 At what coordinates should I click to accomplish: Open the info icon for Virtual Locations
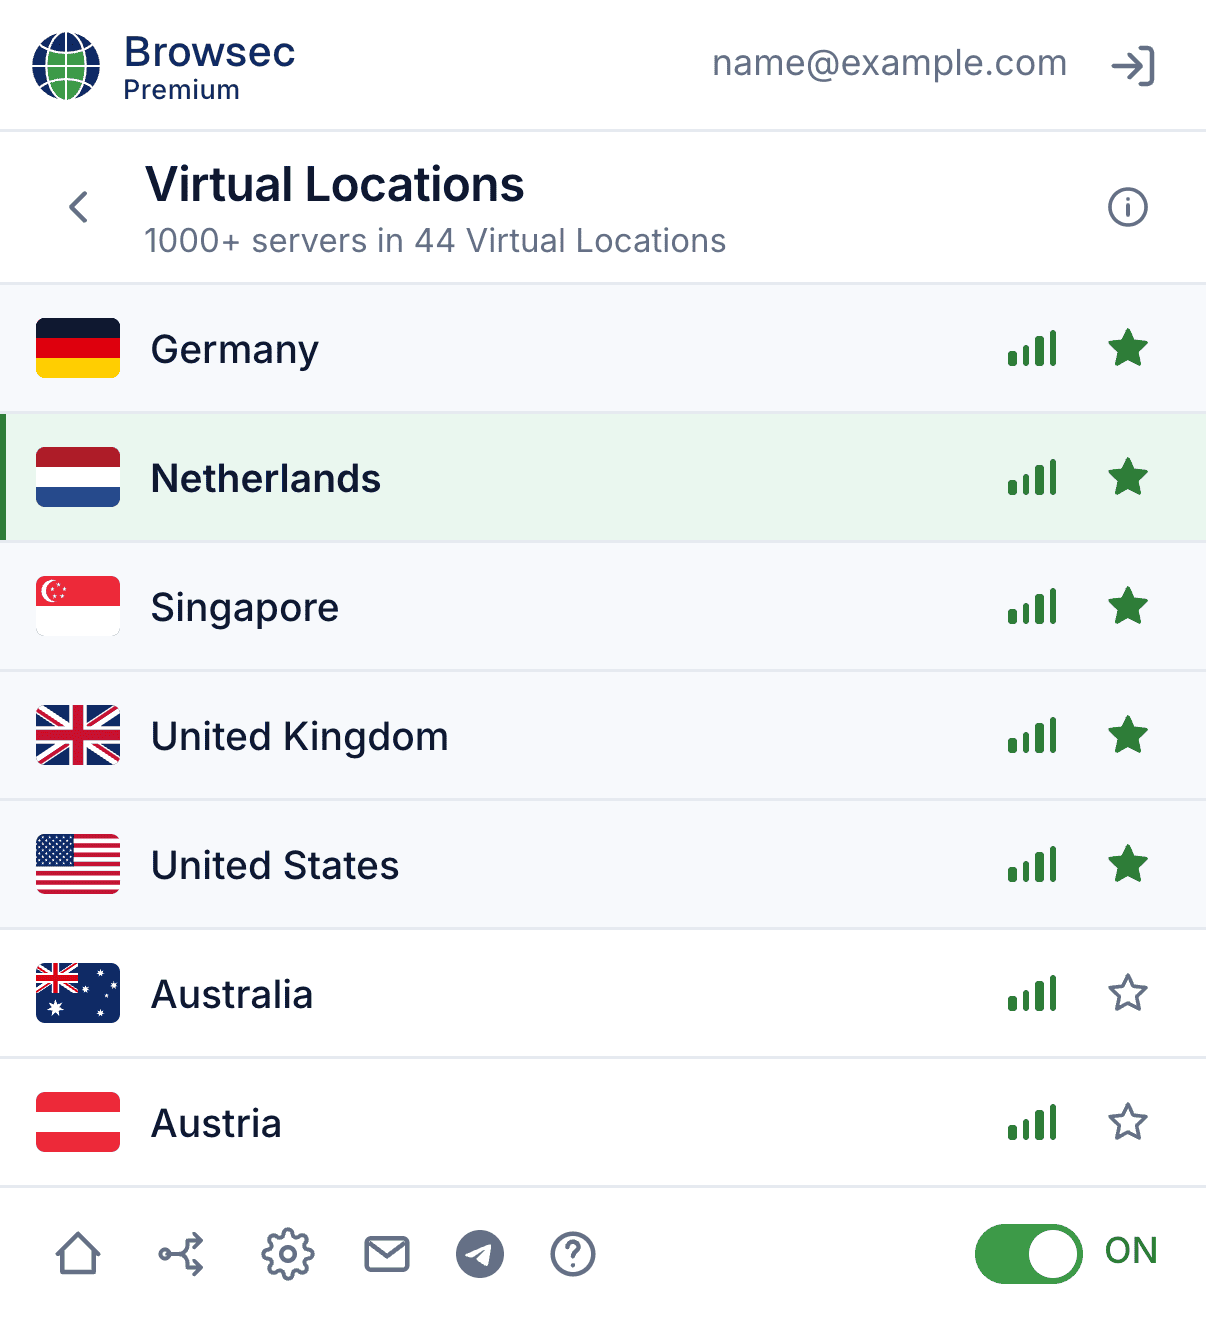click(x=1128, y=207)
